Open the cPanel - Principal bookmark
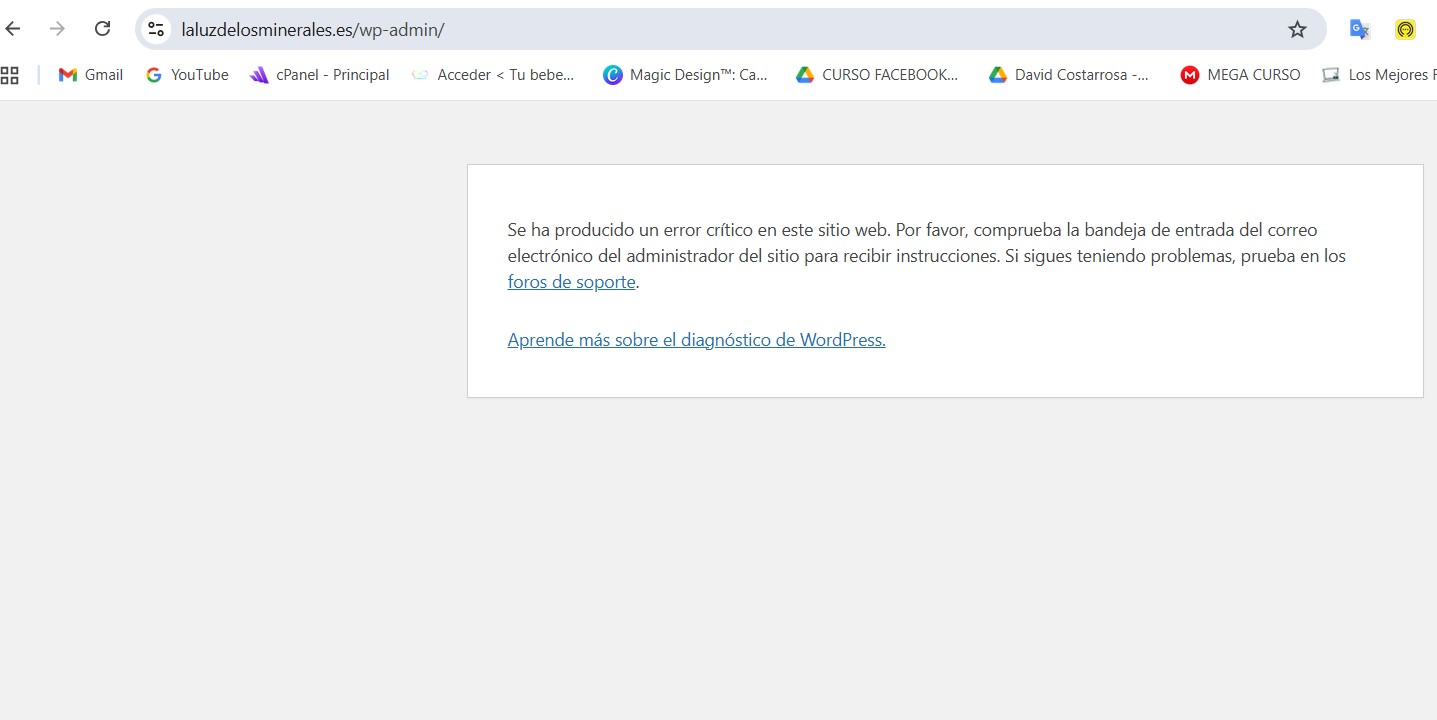 point(320,75)
